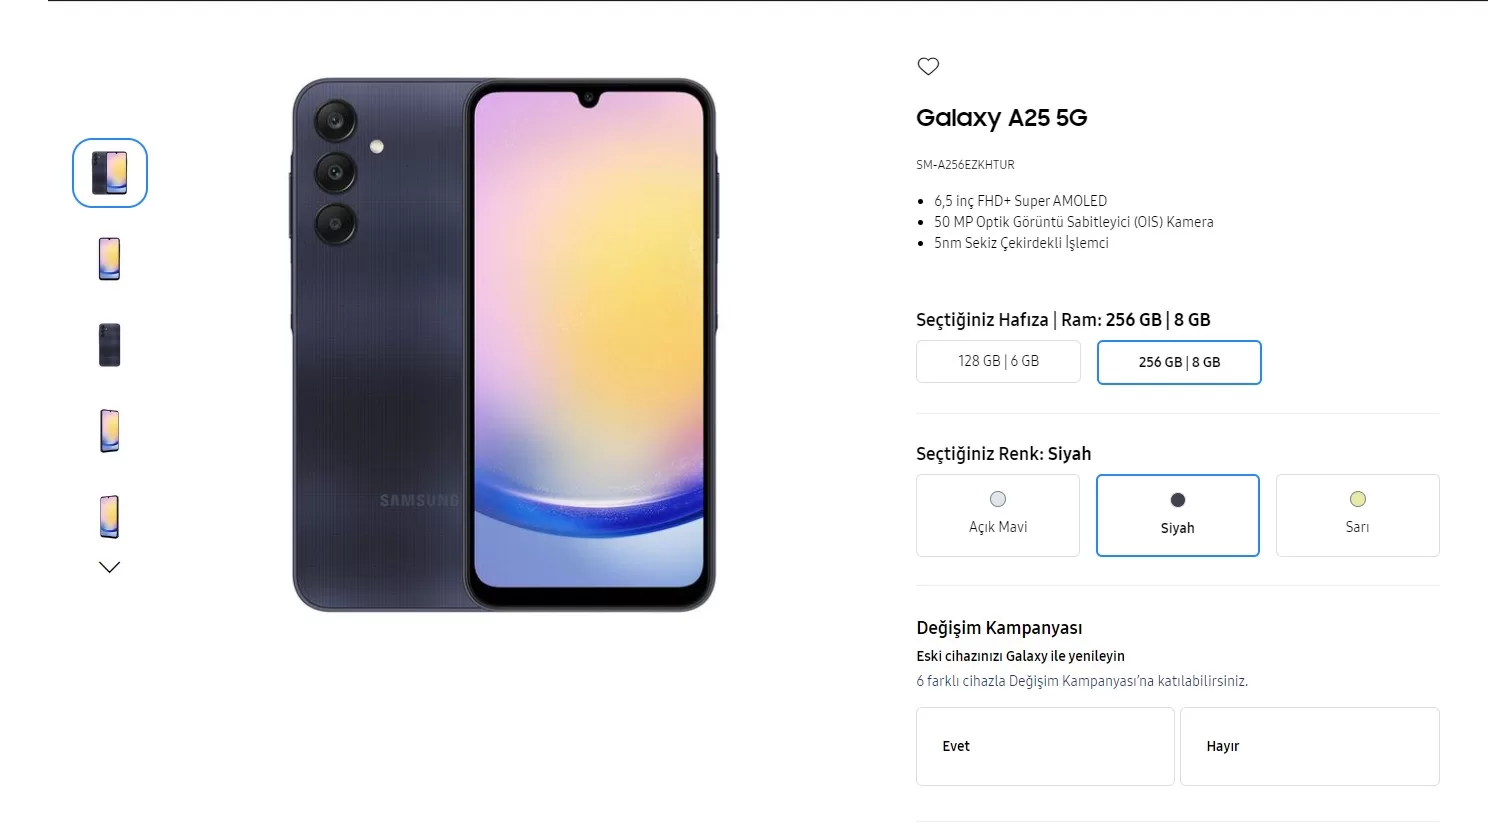Click the yellow color swatch circle
Image resolution: width=1498 pixels, height=837 pixels.
click(1358, 499)
